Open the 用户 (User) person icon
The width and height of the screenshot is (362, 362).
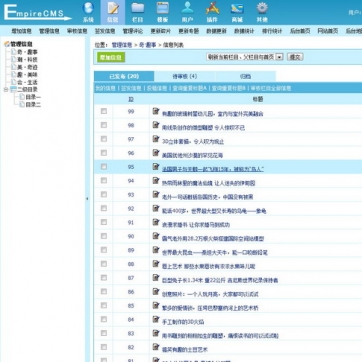(187, 8)
